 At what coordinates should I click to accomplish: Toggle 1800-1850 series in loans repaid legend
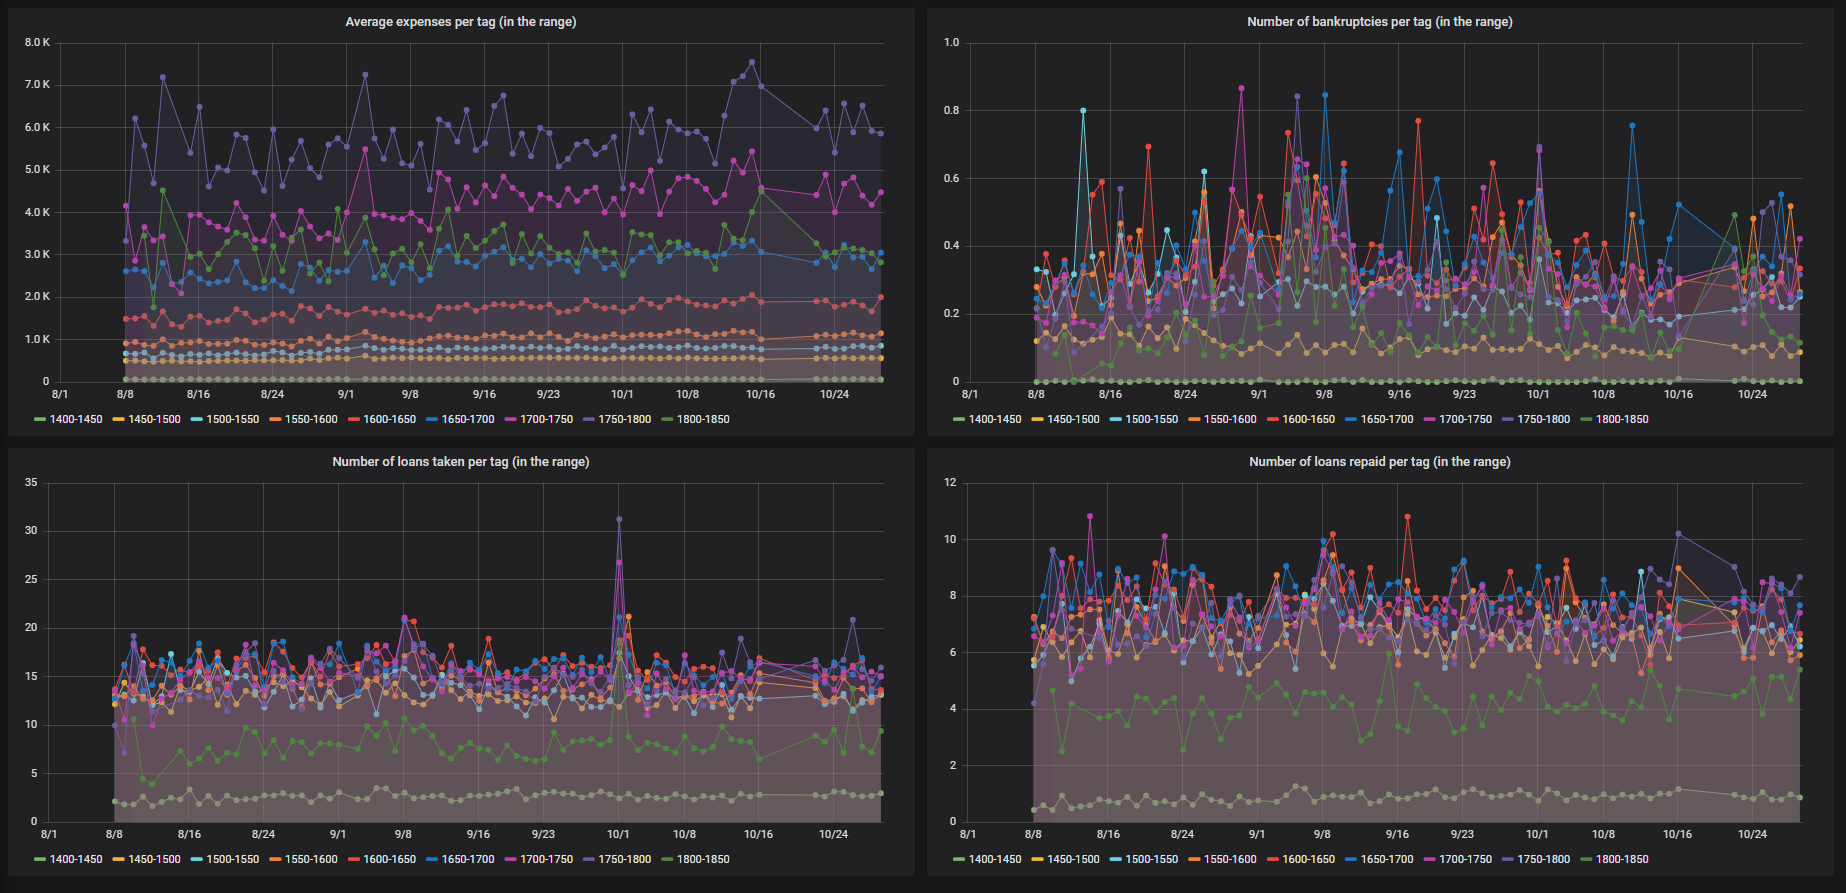[x=1614, y=859]
